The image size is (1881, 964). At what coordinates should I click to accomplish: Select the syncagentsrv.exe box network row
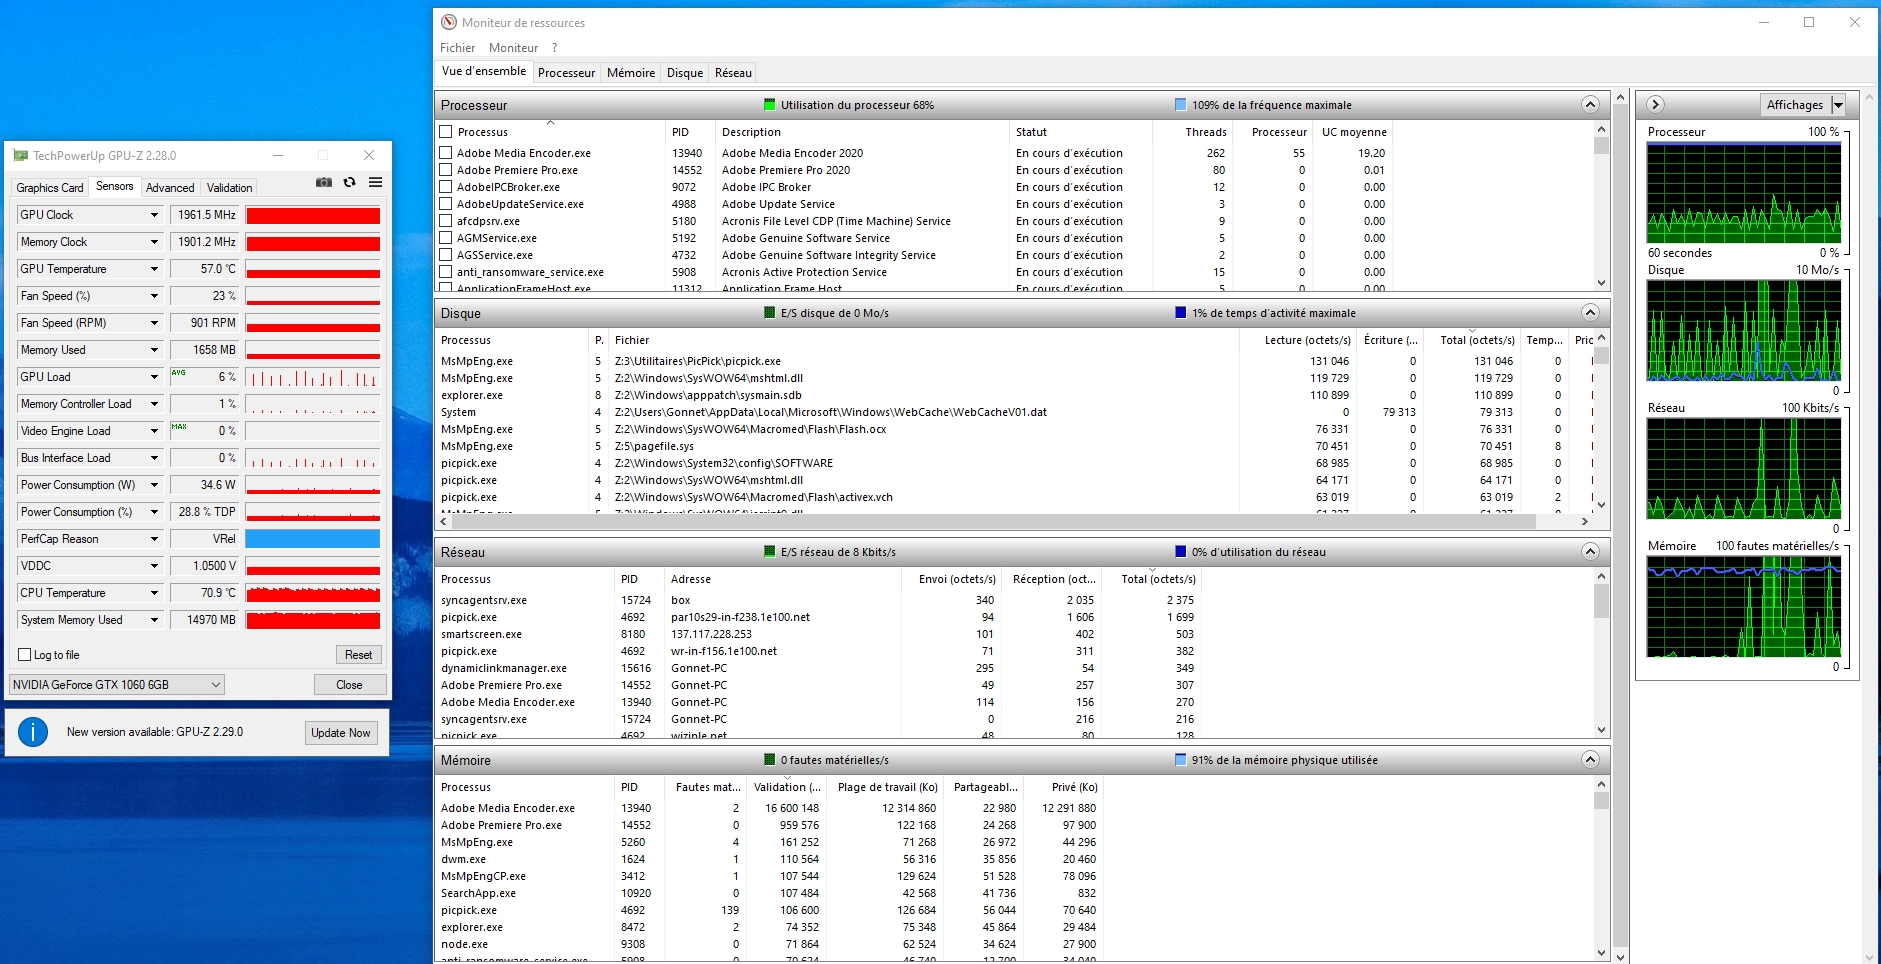pyautogui.click(x=818, y=600)
